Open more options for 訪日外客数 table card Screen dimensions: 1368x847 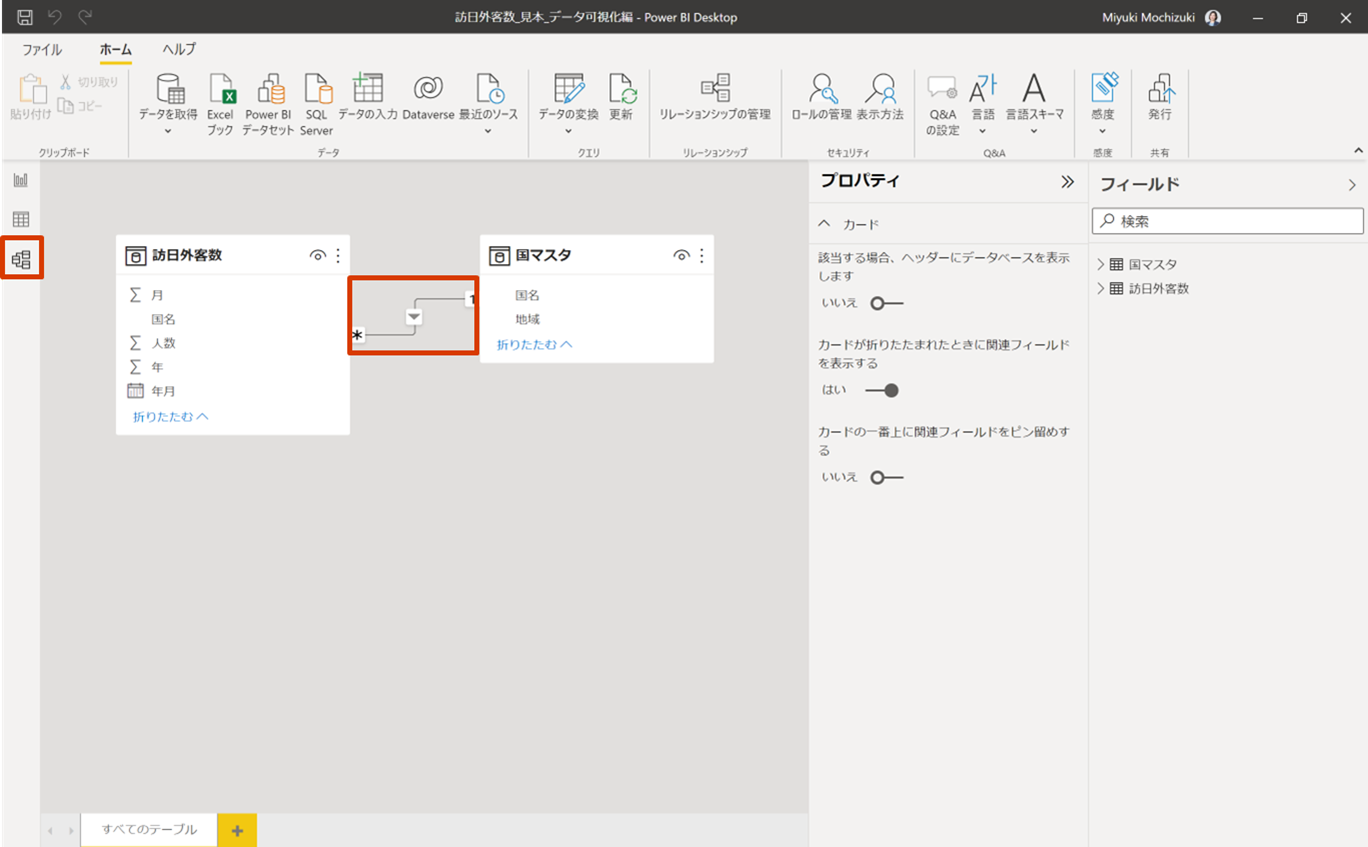click(338, 256)
